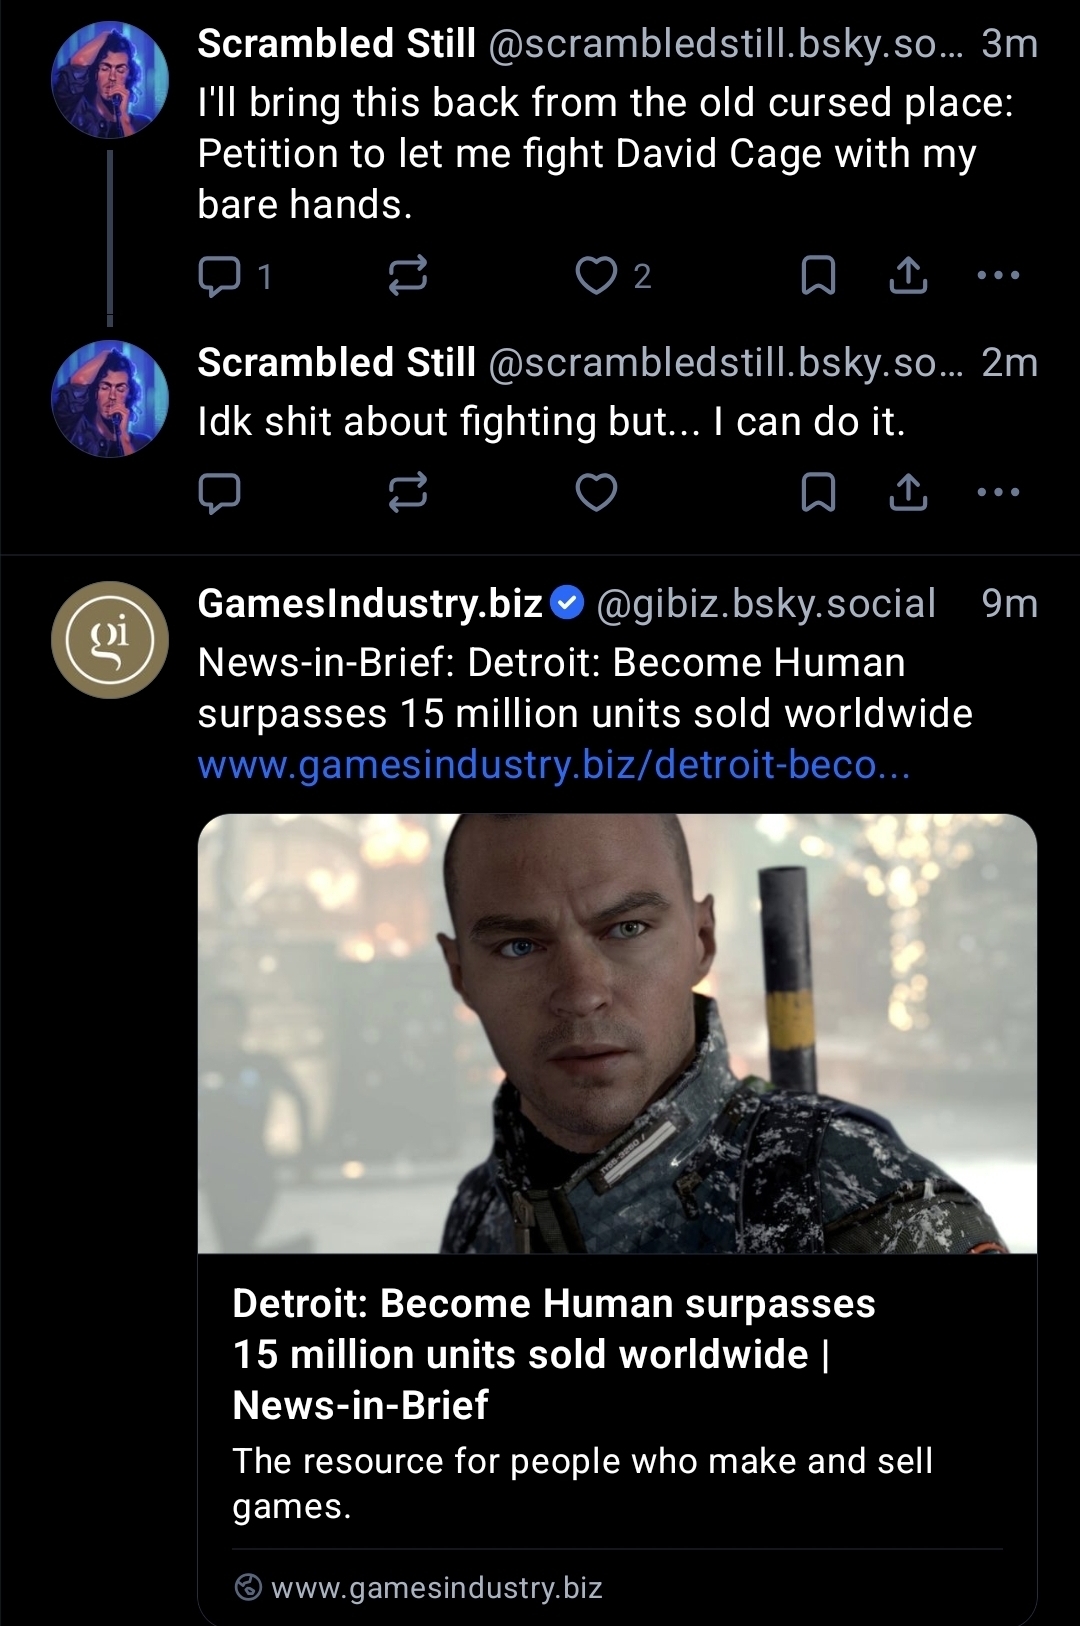Visit the Scrambled Still display name on reply
Screen dimensions: 1080x1626
(x=336, y=362)
